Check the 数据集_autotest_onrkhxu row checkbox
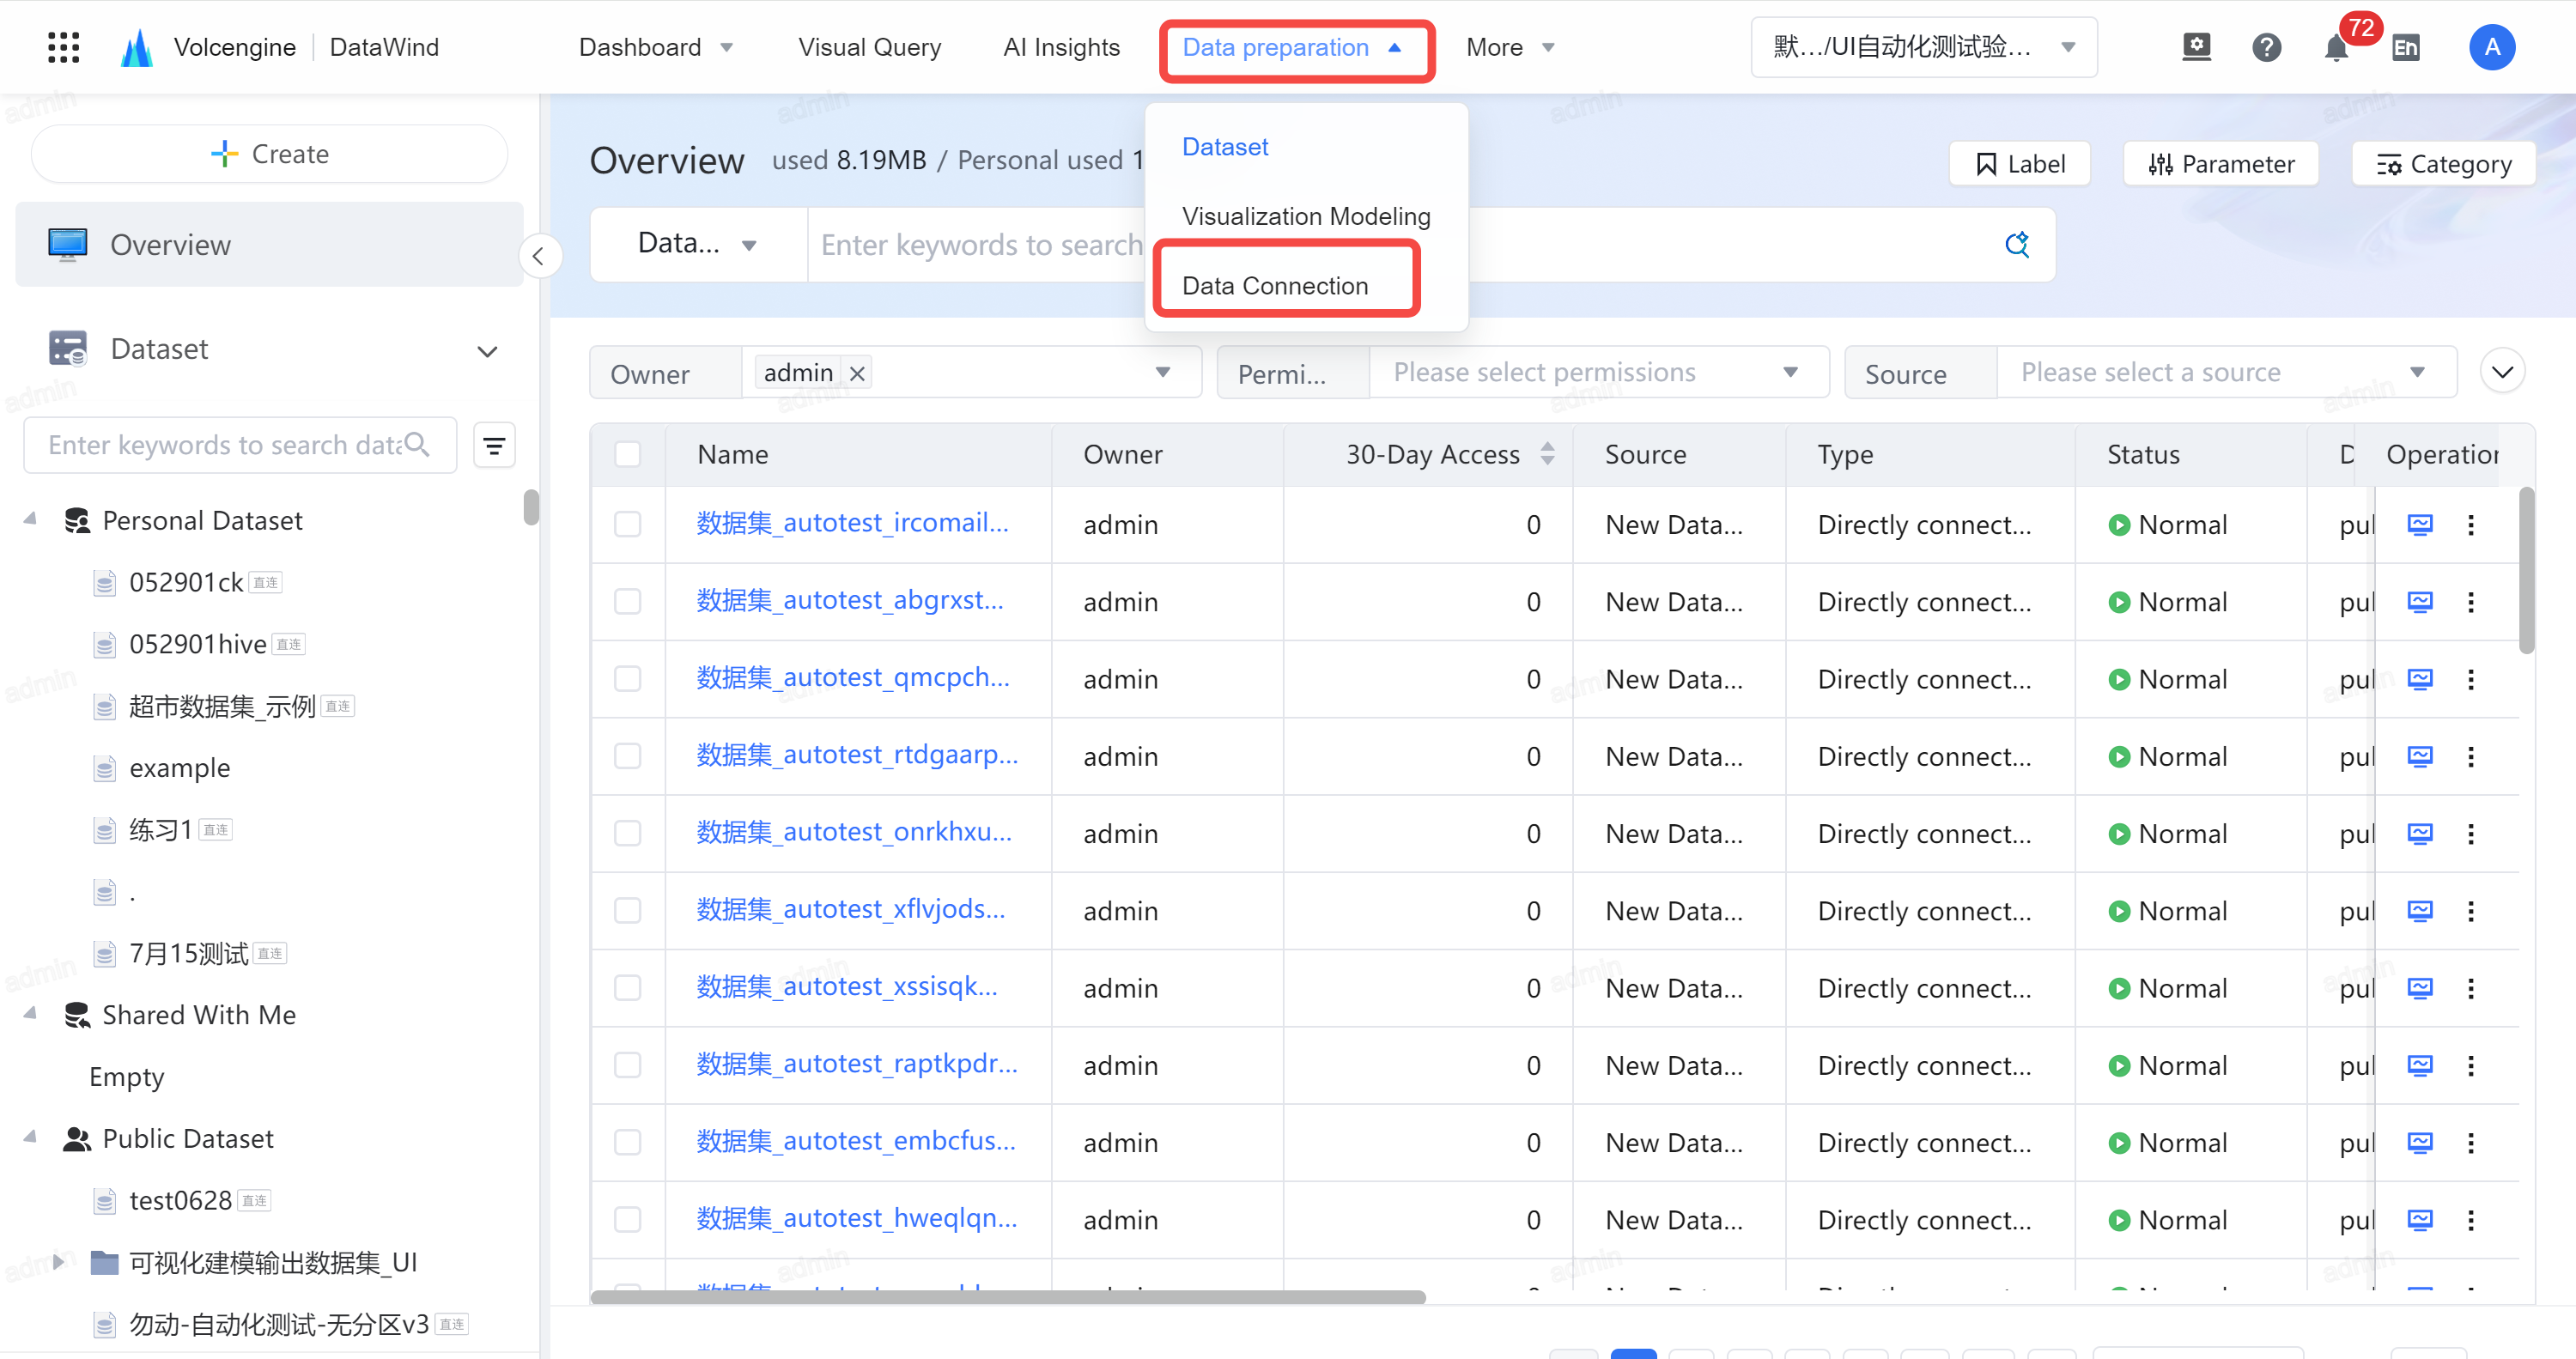The image size is (2576, 1359). [627, 833]
